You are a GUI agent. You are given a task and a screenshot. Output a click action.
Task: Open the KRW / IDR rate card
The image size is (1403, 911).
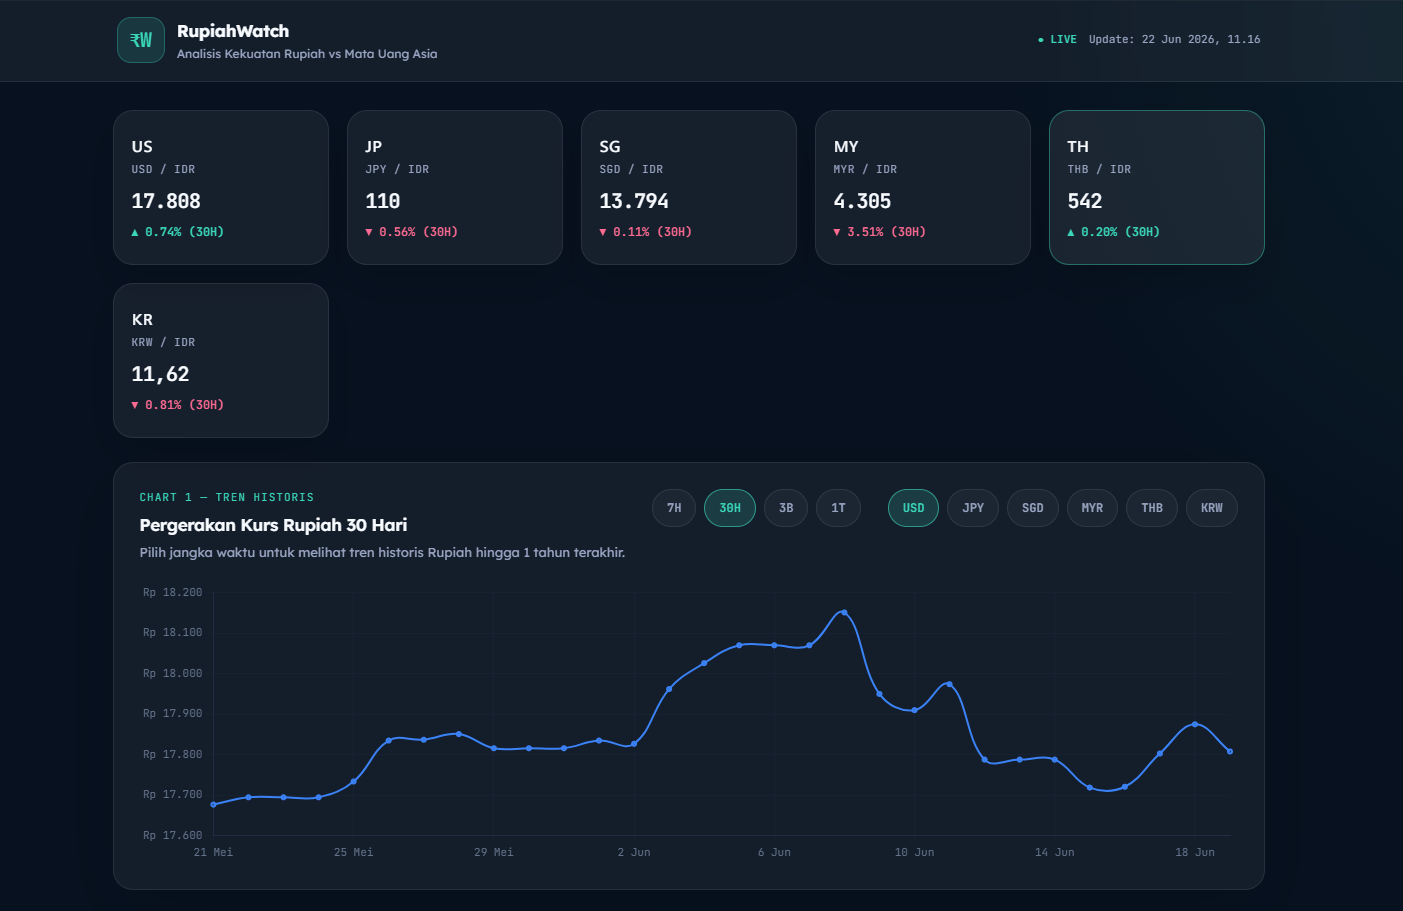tap(221, 360)
